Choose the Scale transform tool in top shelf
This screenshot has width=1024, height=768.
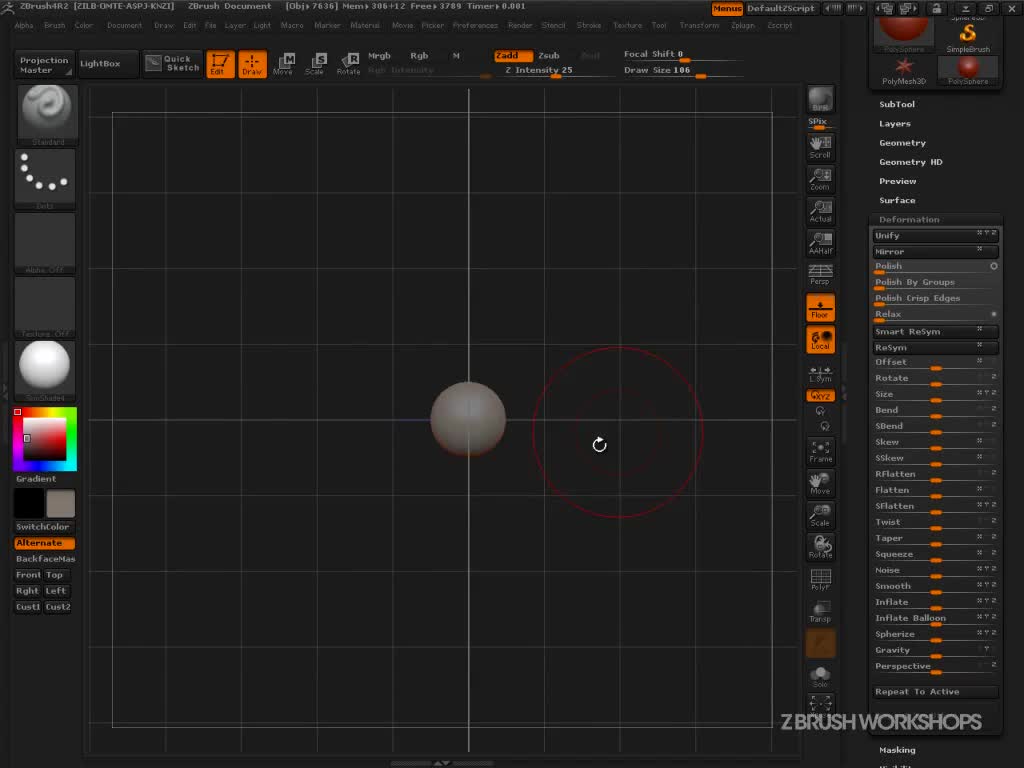click(x=315, y=64)
